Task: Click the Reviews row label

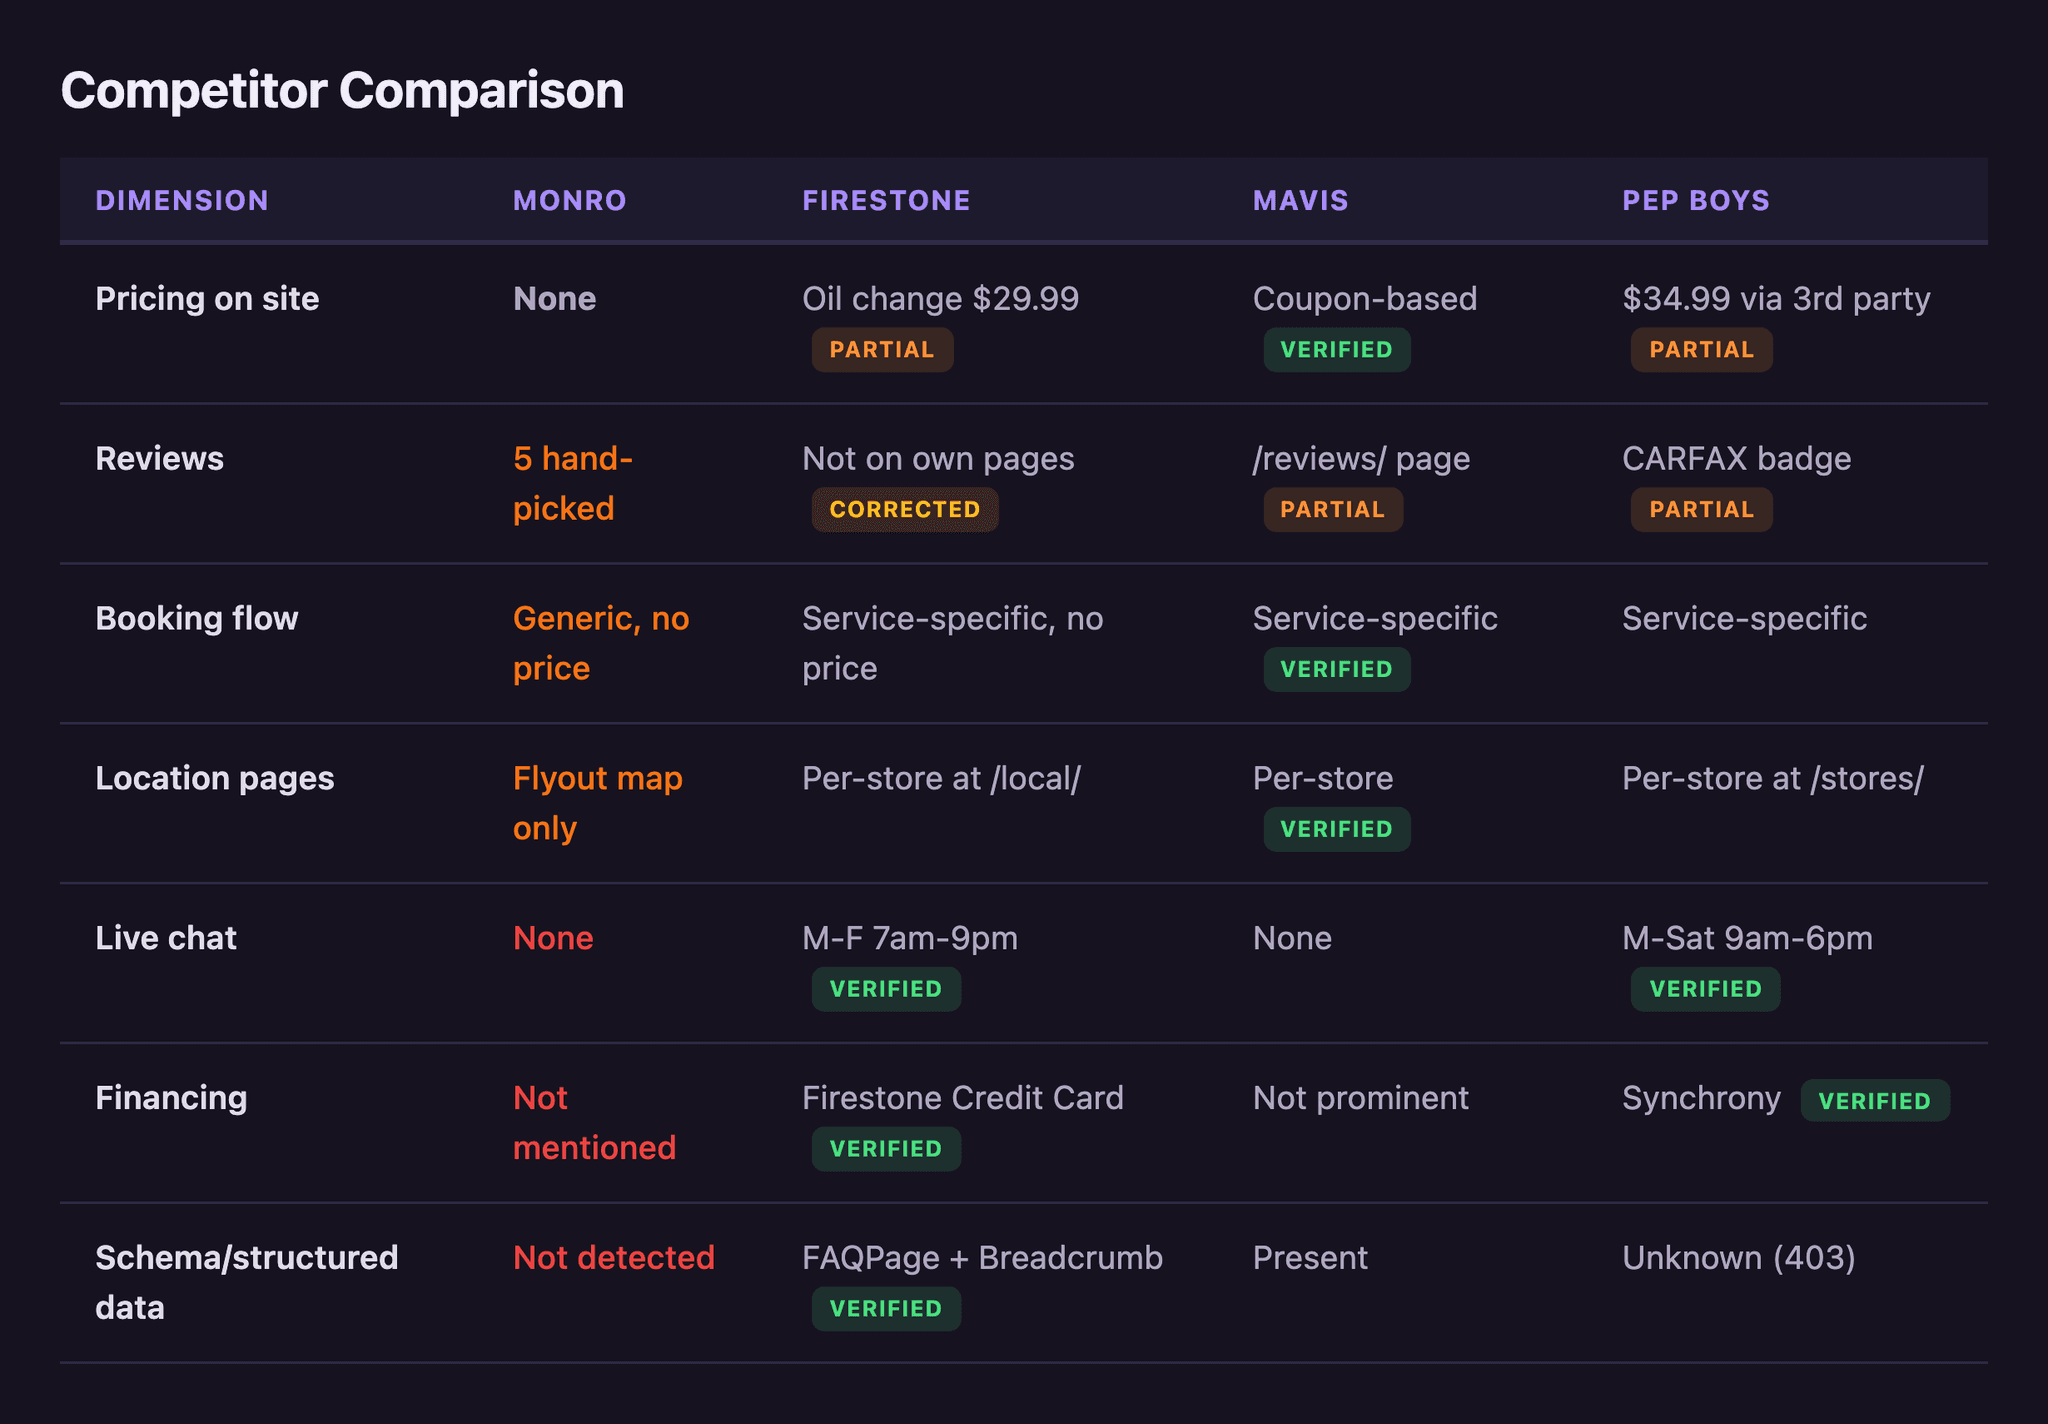Action: 160,458
